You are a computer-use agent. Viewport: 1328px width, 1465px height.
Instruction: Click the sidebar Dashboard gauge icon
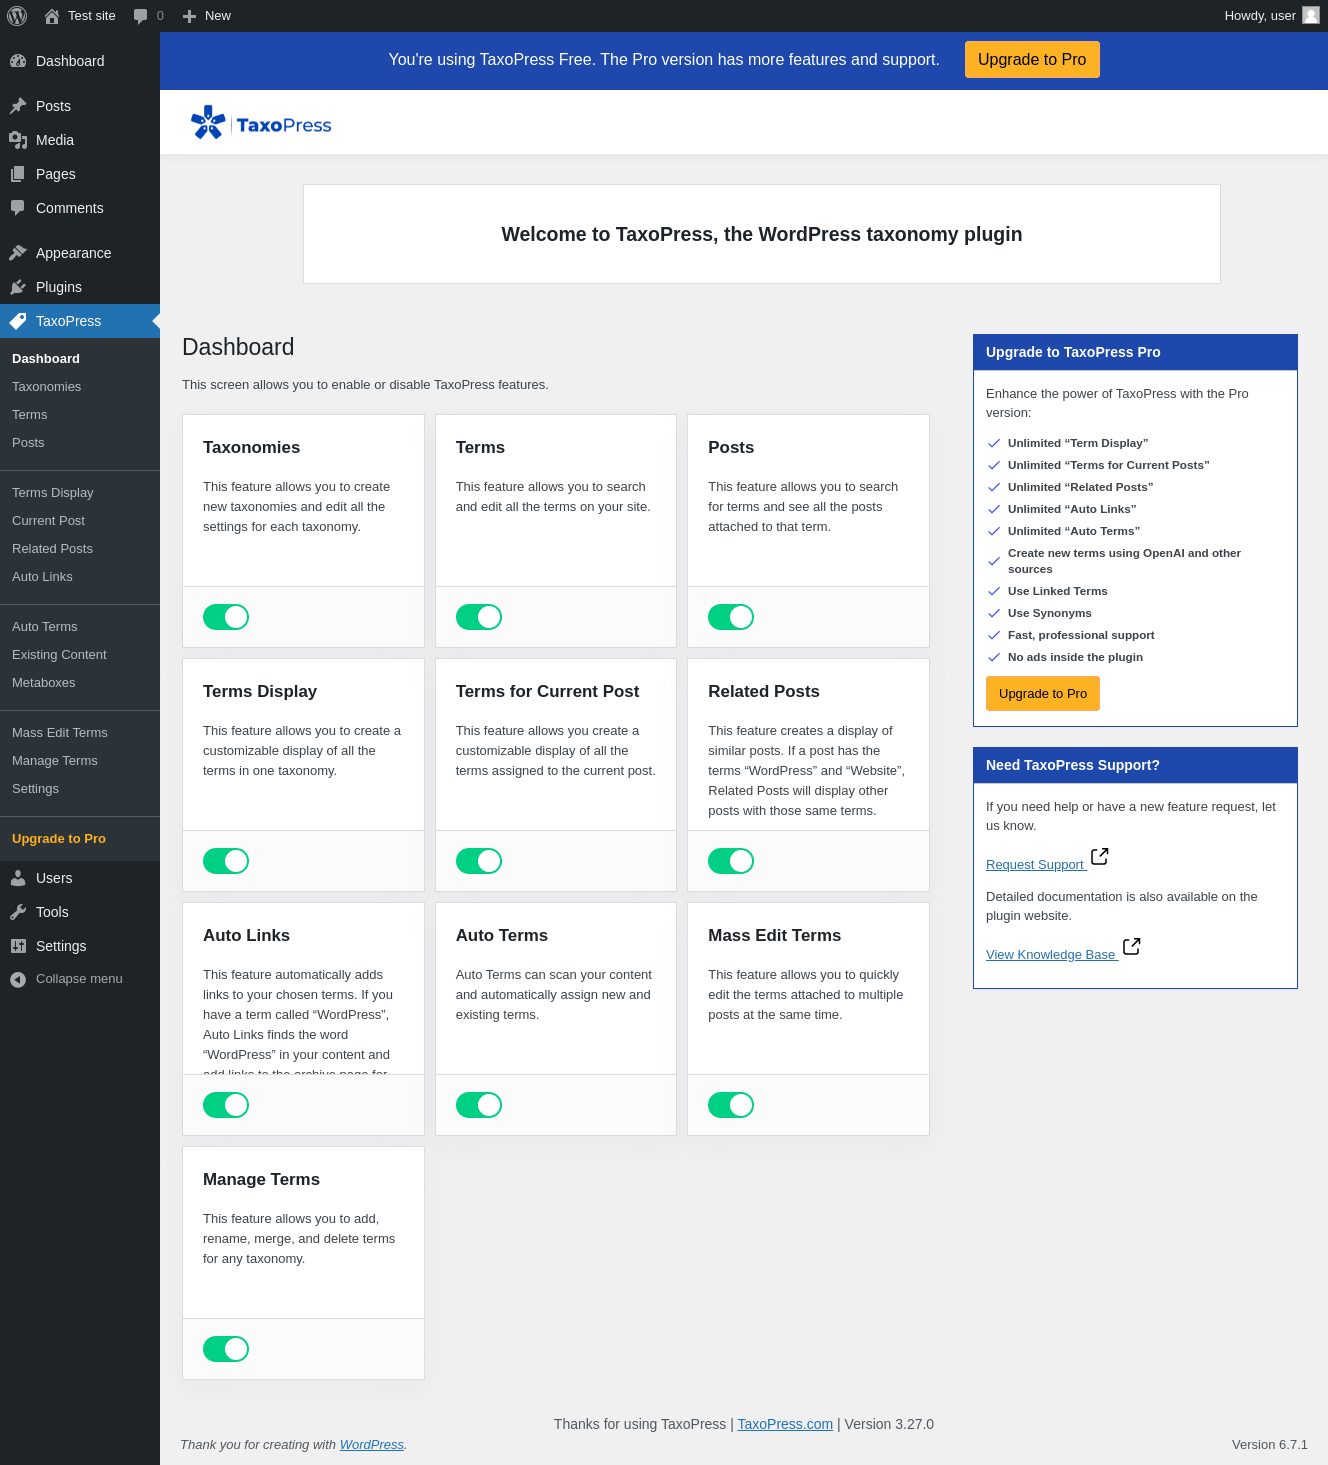point(18,61)
